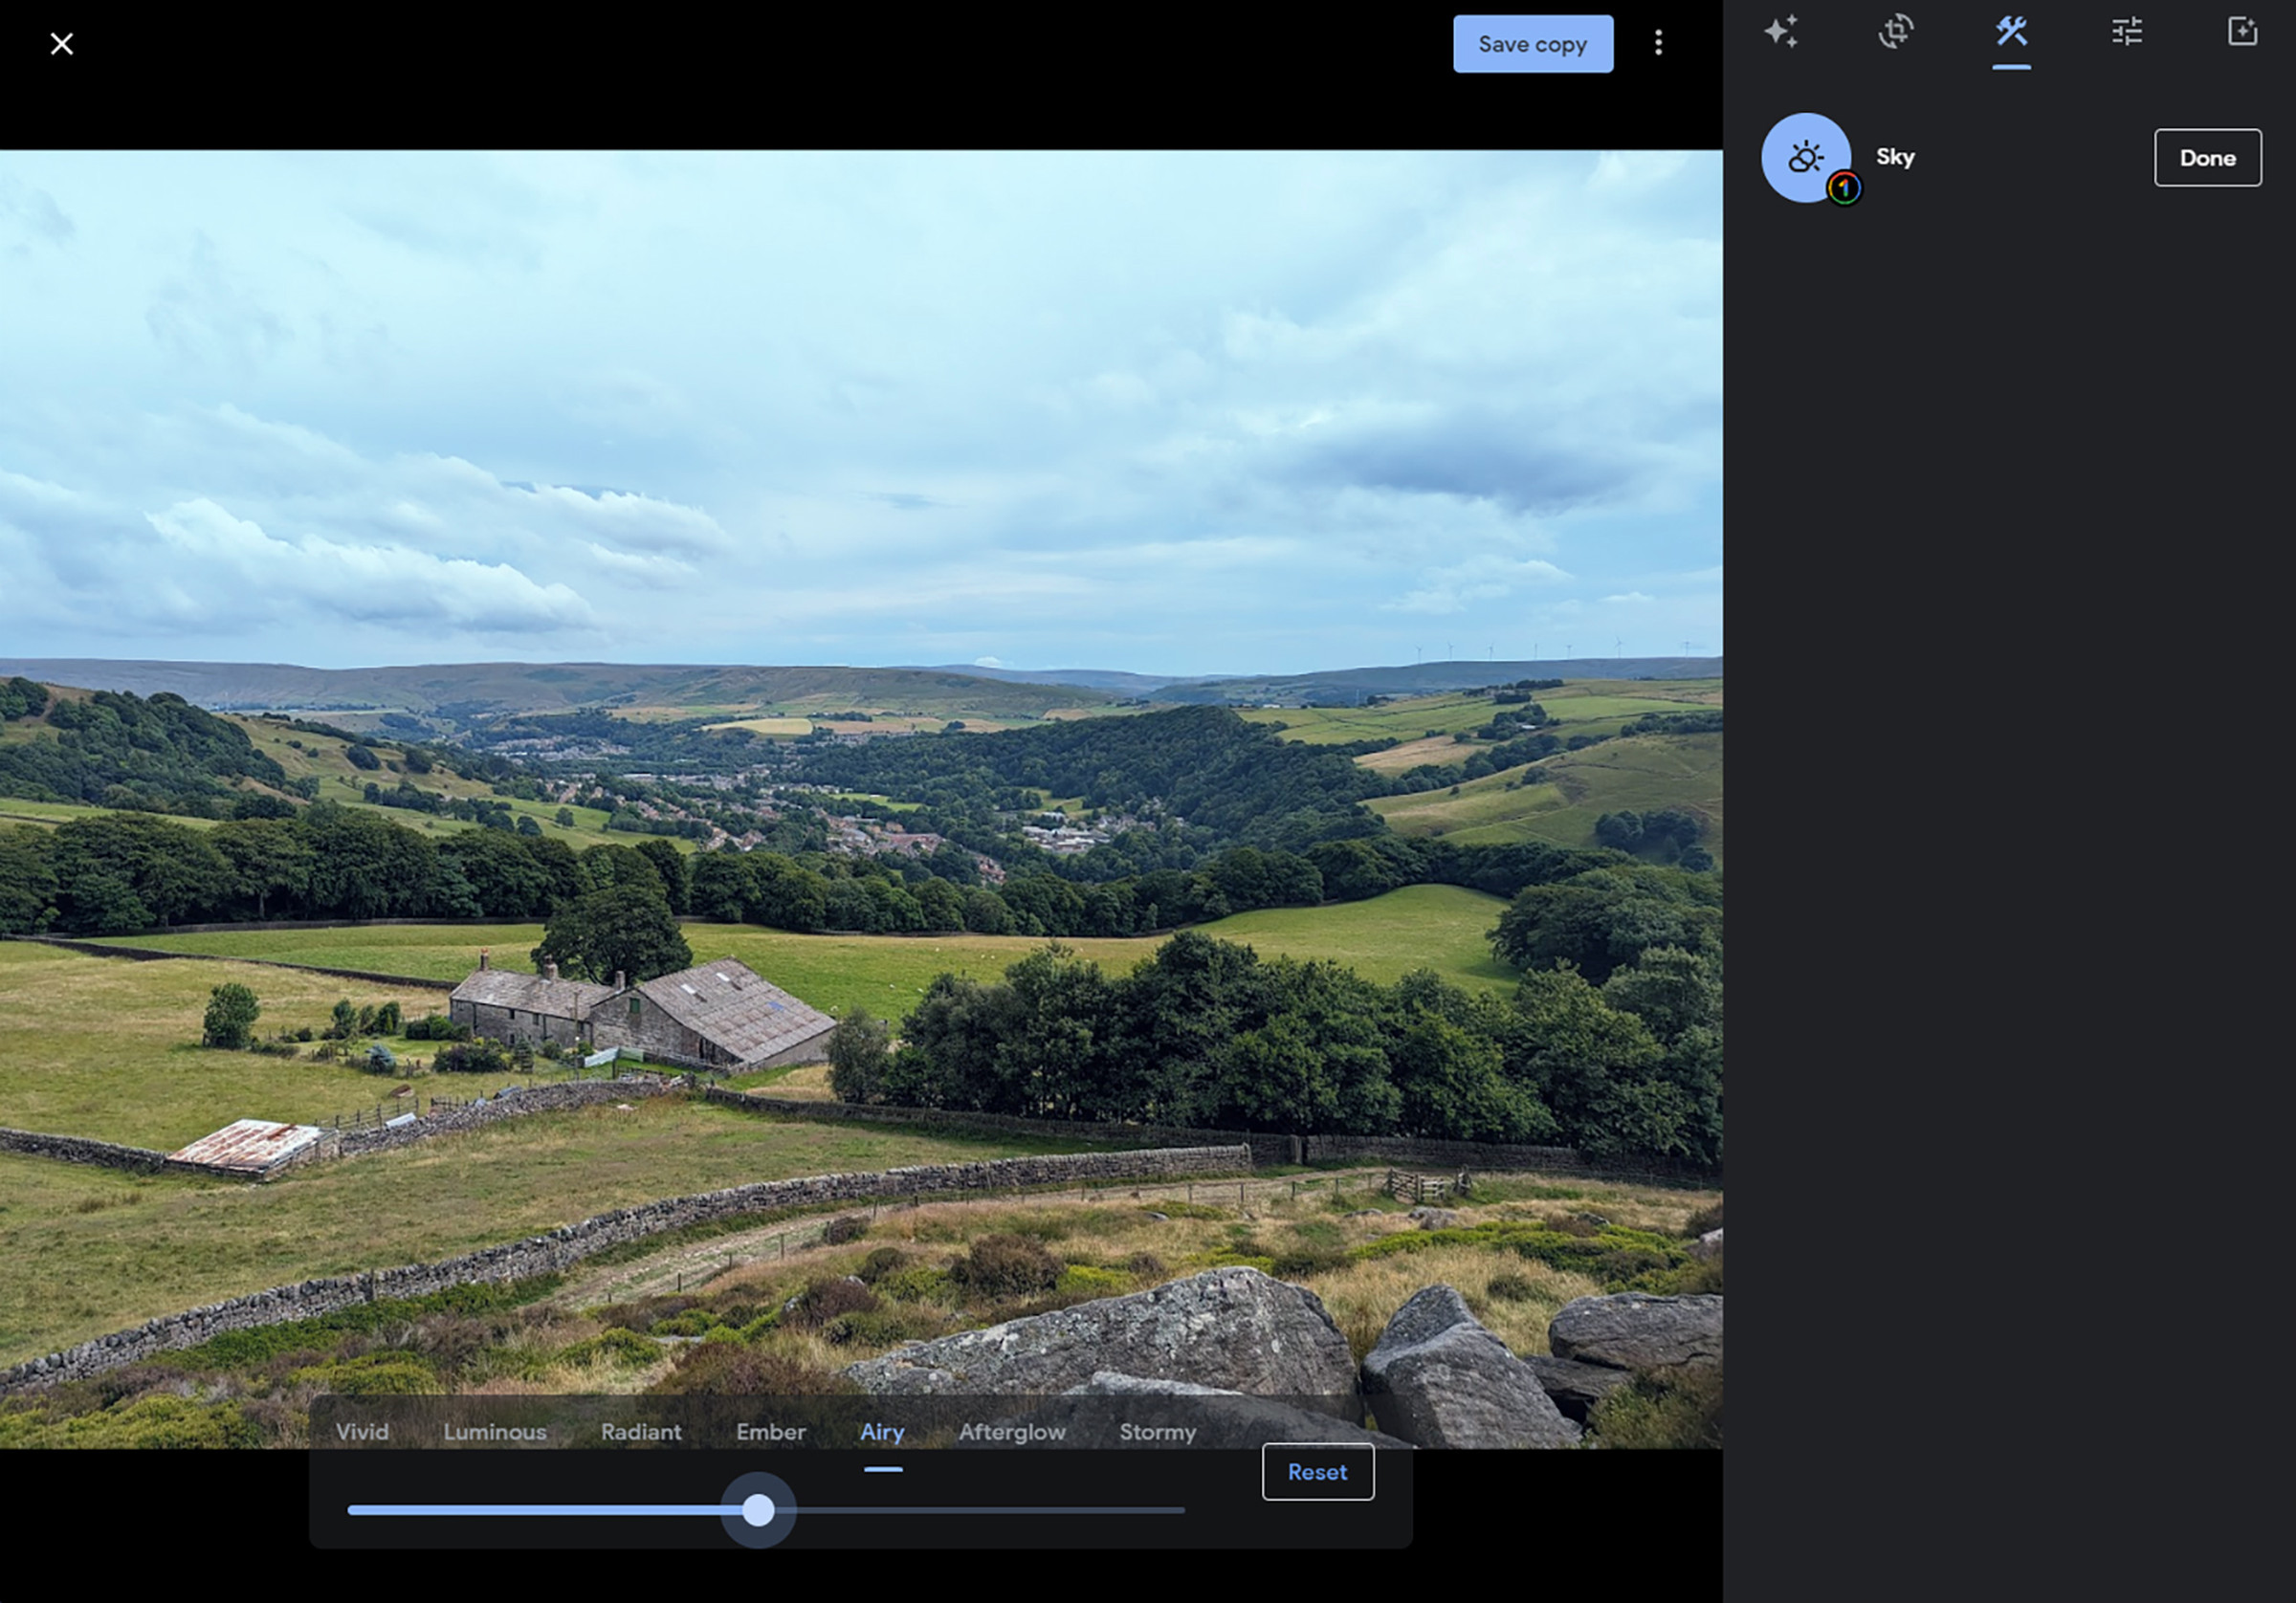Choose the Radiant sky preset
This screenshot has width=2296, height=1603.
pos(641,1432)
